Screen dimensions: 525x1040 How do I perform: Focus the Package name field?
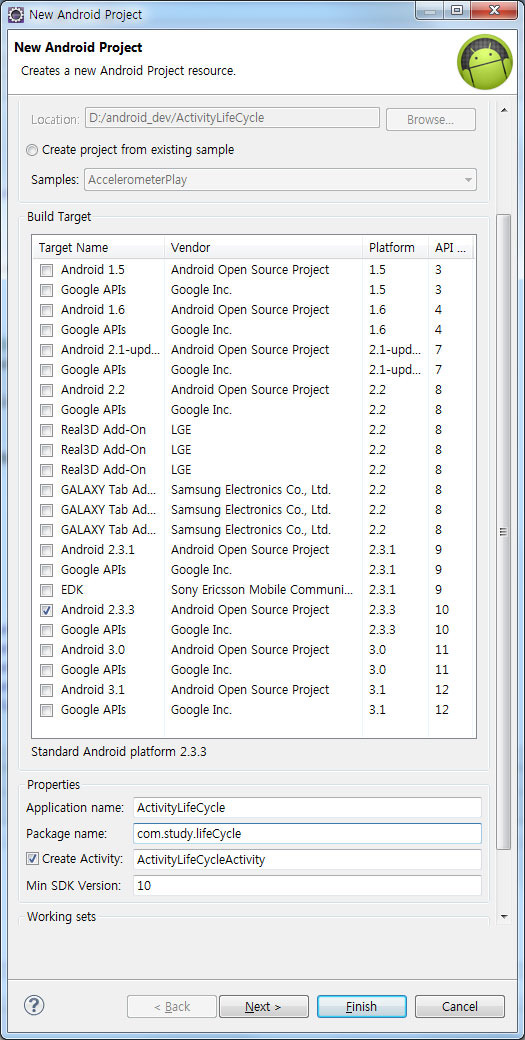307,834
